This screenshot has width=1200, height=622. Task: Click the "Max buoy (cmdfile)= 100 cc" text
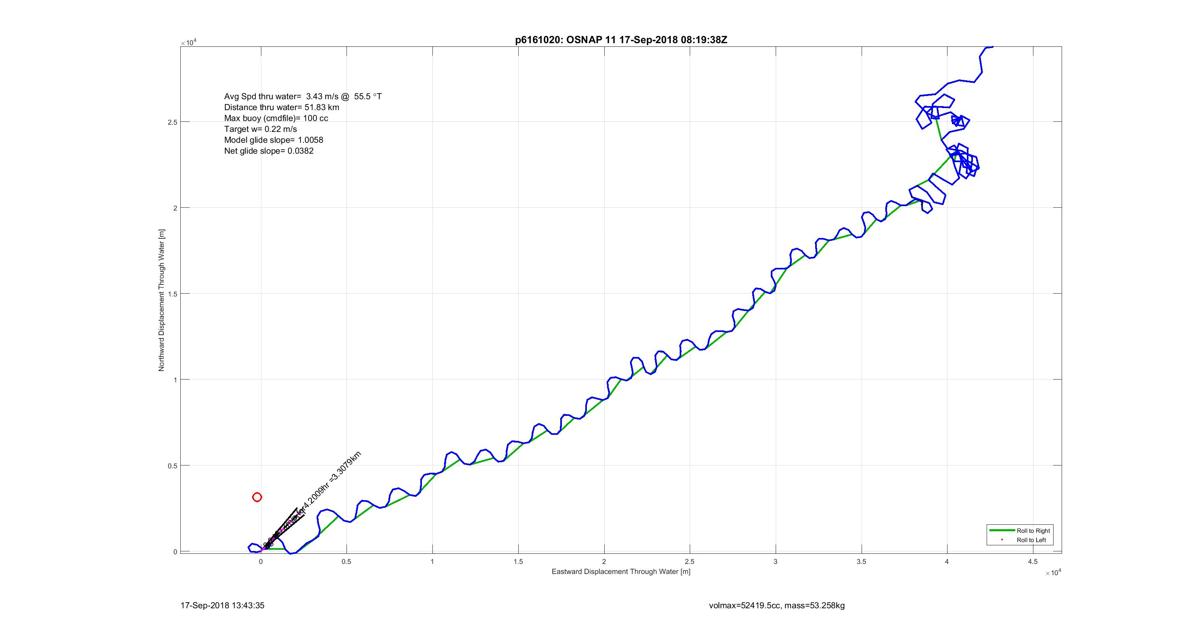(276, 118)
